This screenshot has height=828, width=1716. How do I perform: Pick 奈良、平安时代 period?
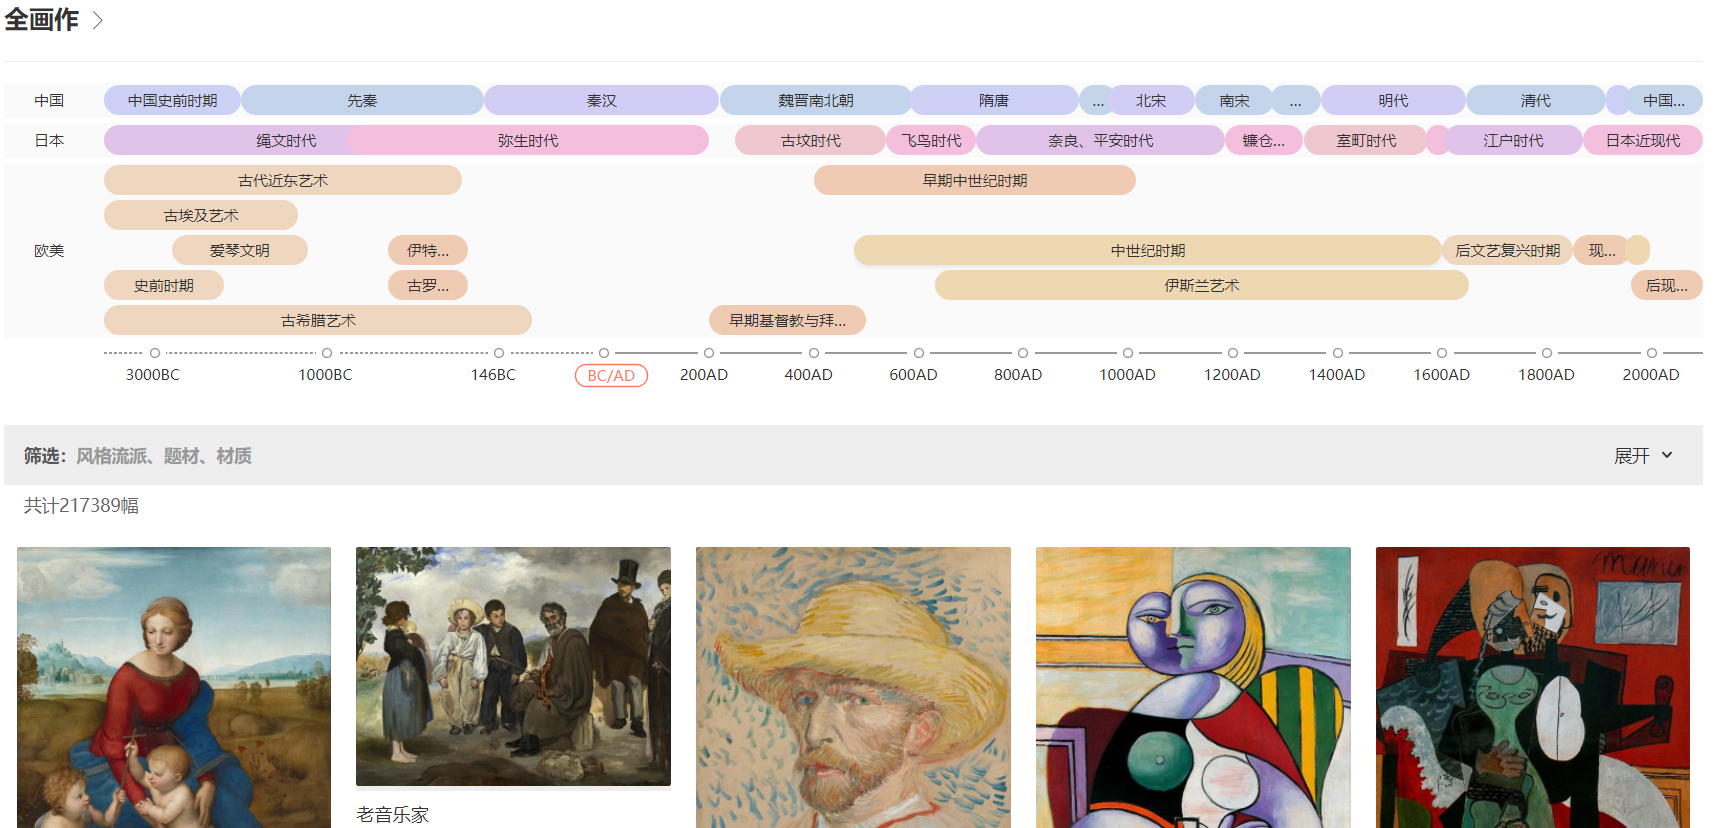tap(1100, 140)
